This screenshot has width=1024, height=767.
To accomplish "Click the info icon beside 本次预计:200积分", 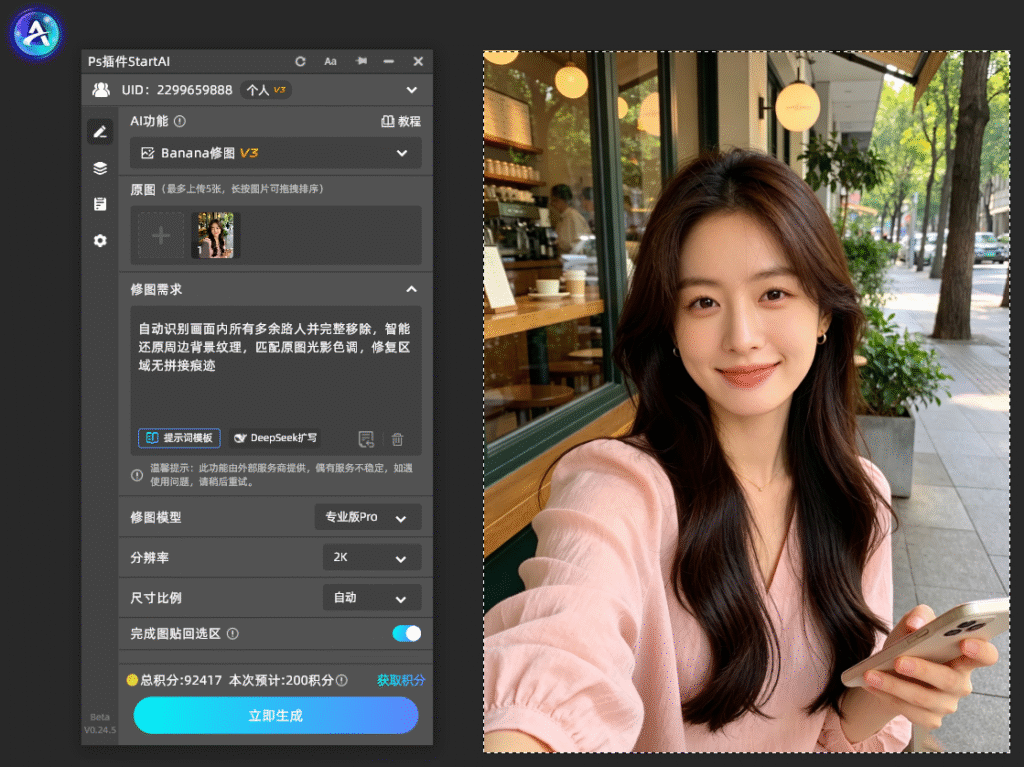I will point(342,680).
